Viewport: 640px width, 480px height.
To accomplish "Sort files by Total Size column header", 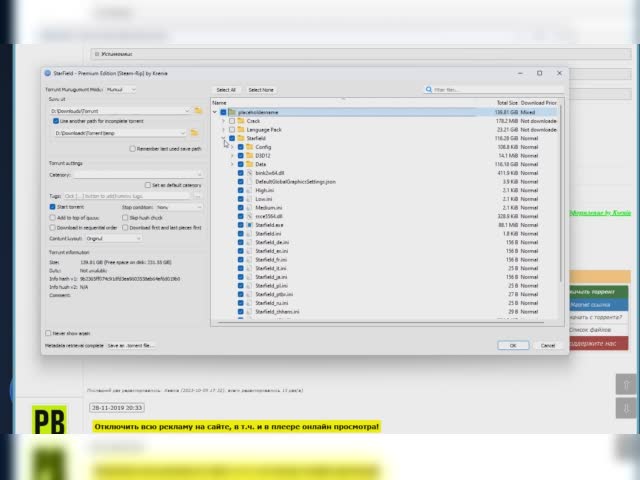I will pos(507,103).
